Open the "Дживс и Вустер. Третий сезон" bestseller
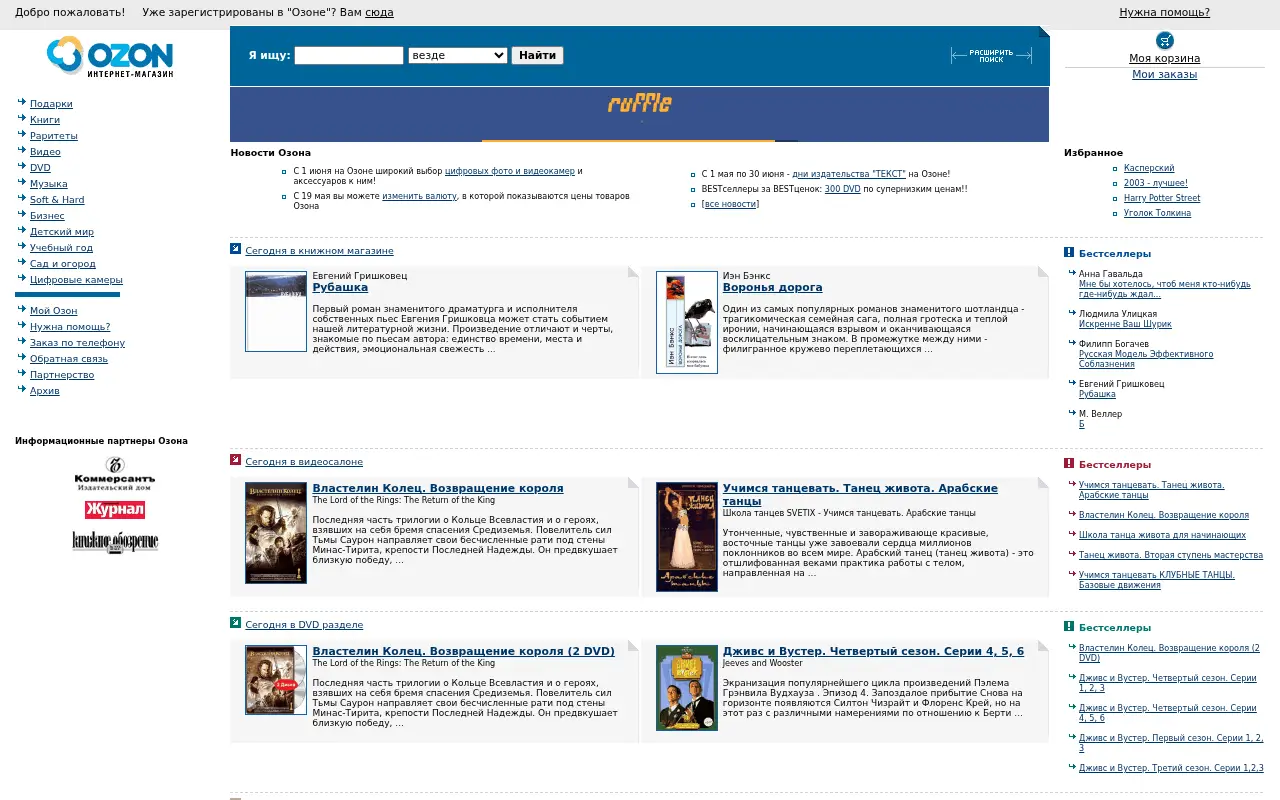Viewport: 1280px width, 800px height. pos(1171,768)
